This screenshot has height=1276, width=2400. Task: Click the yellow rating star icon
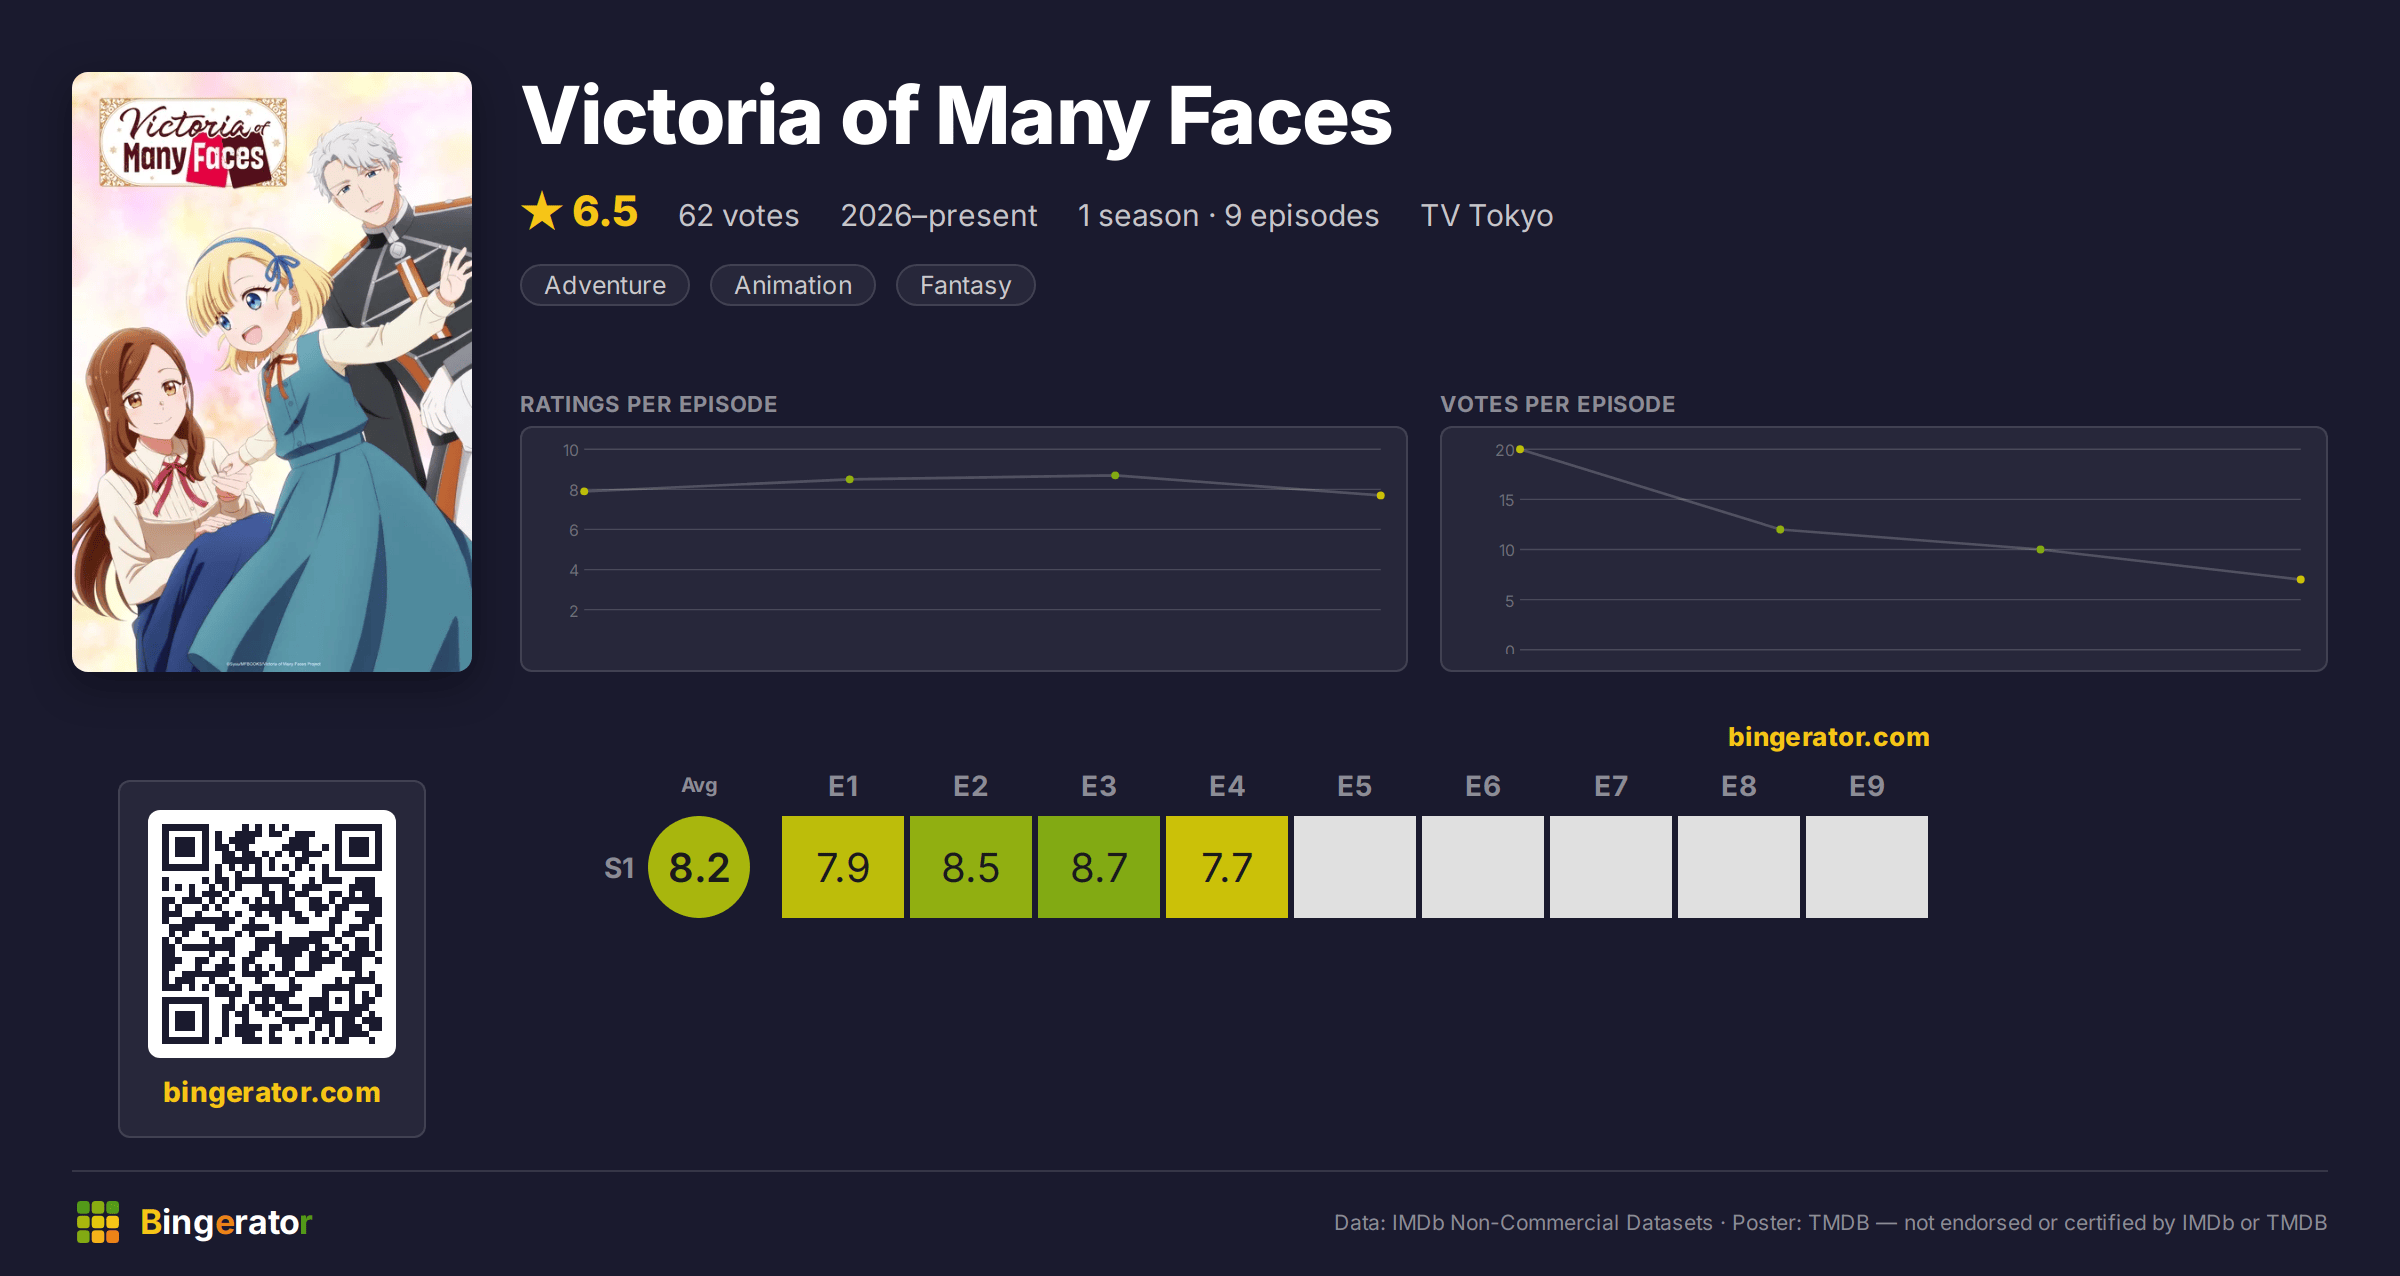pos(542,212)
